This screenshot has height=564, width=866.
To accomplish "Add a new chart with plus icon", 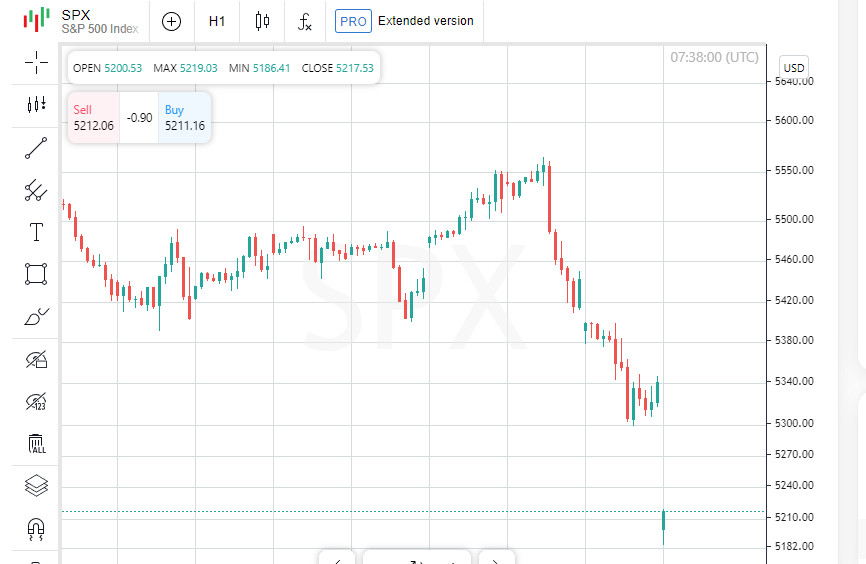I will point(172,21).
